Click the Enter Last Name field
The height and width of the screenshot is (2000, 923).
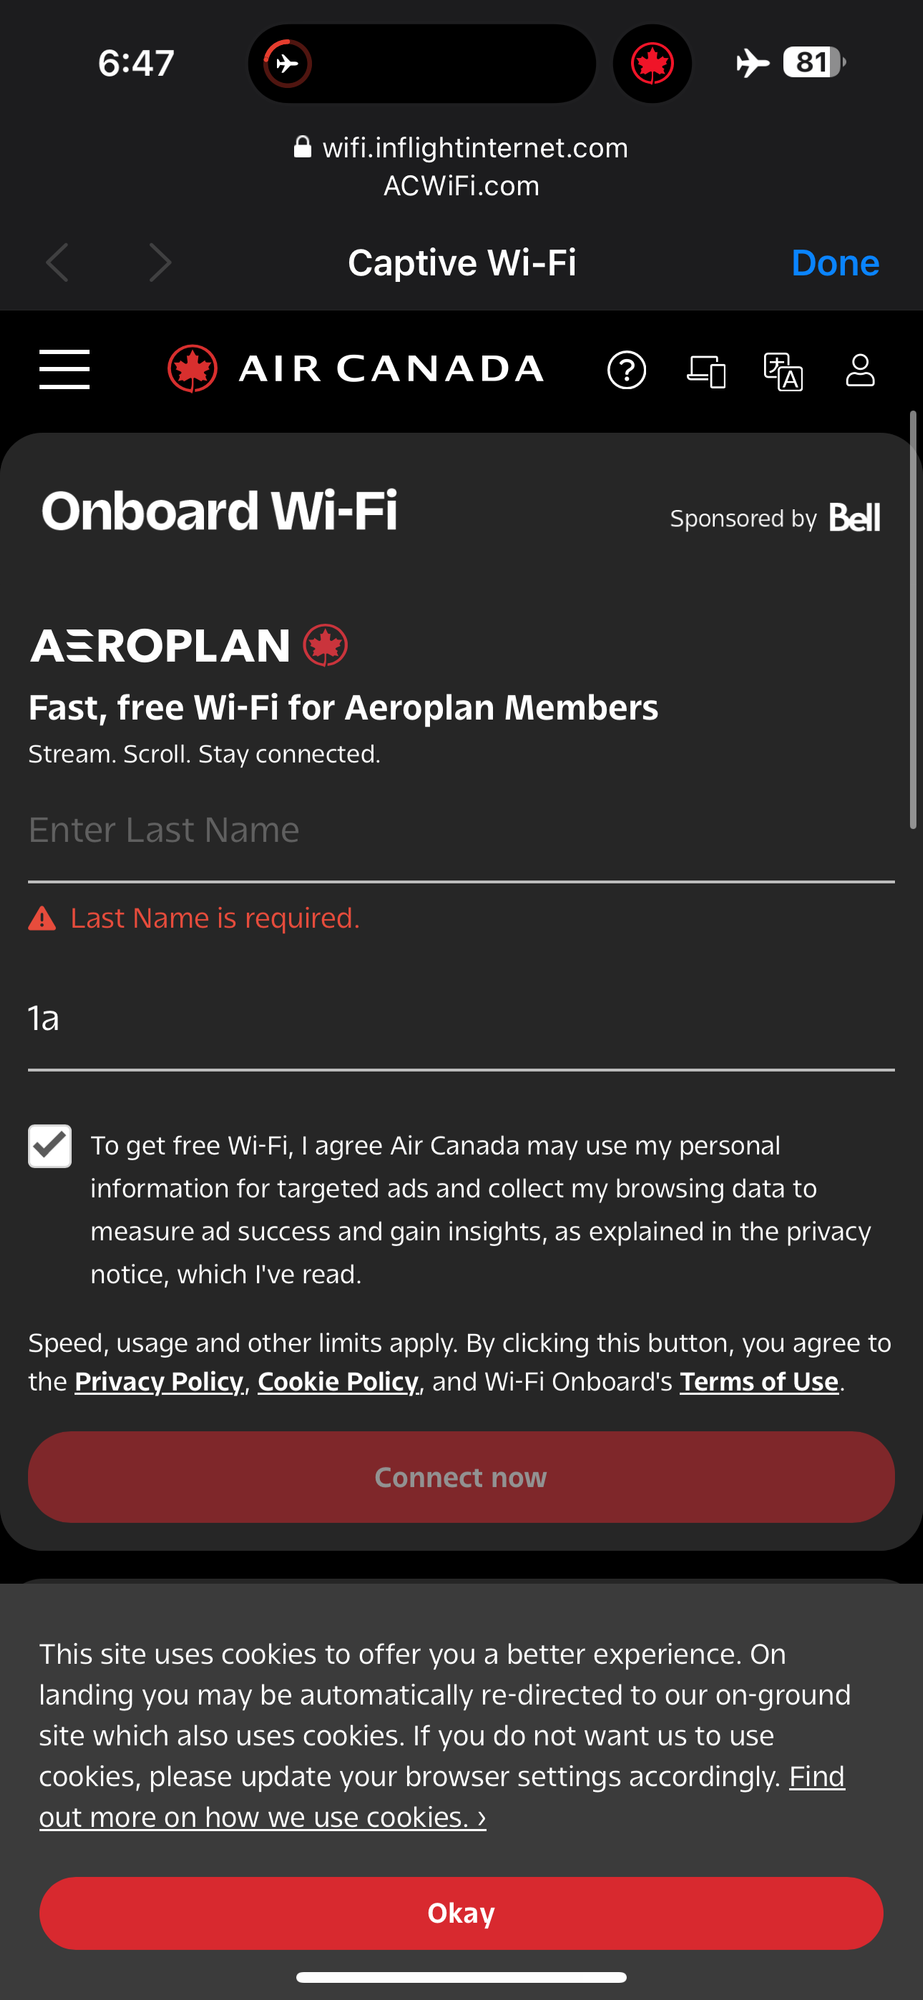pos(460,831)
